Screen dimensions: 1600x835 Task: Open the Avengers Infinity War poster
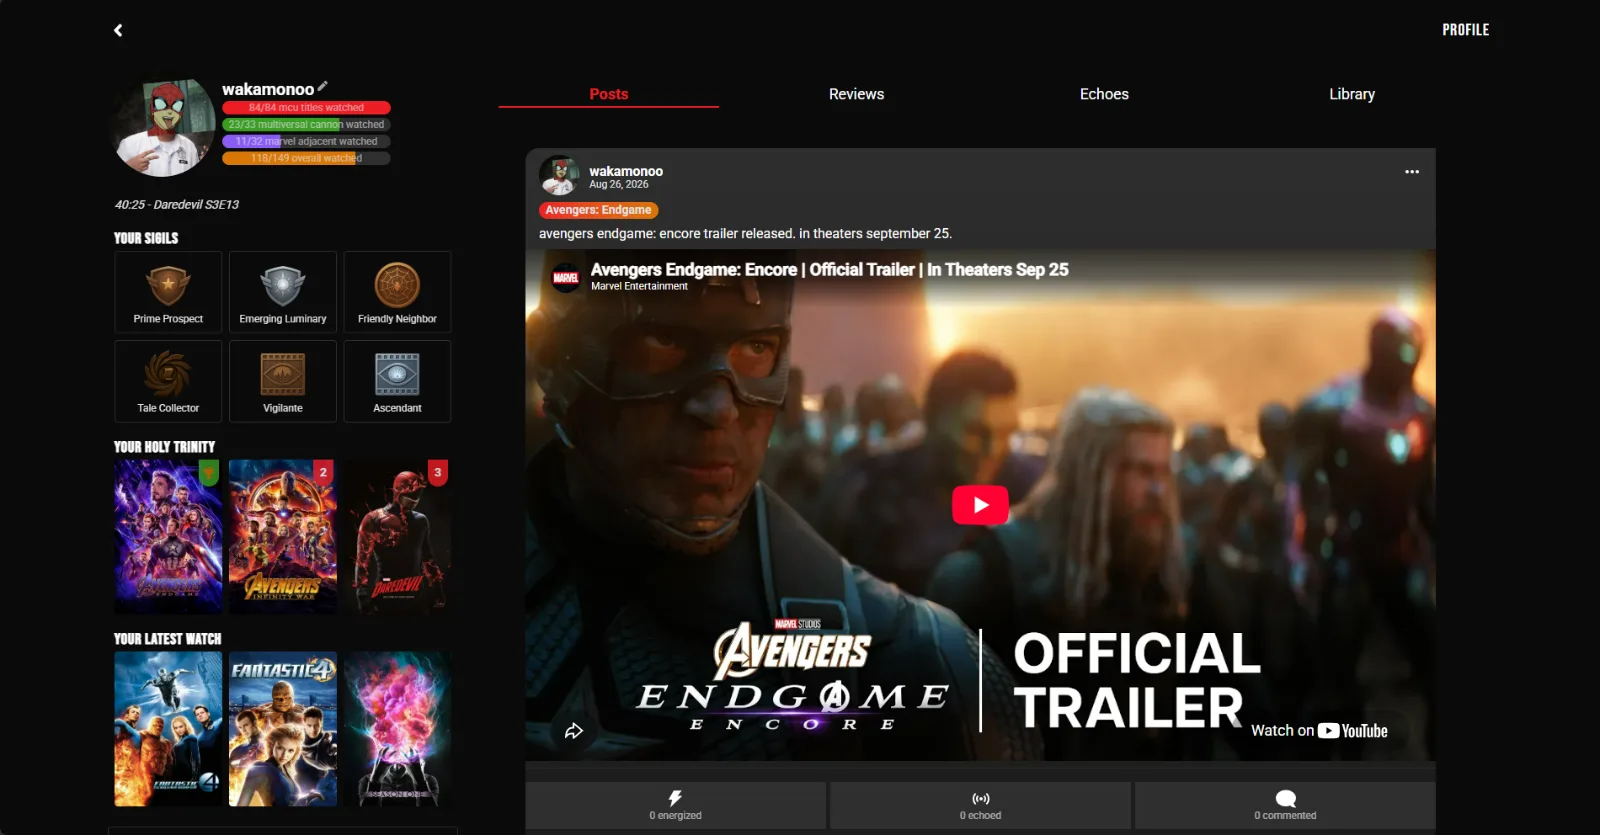coord(283,537)
